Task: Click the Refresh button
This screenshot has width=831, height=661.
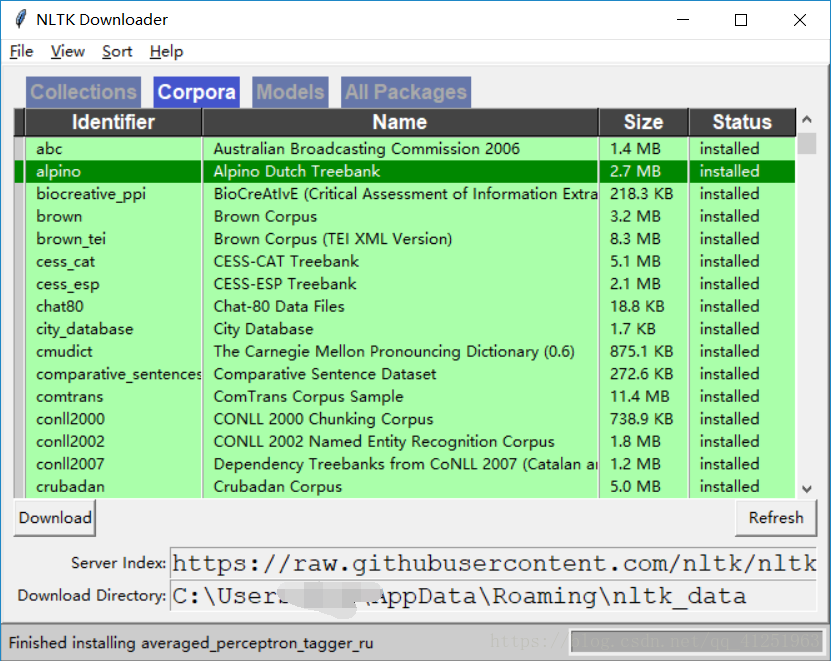Action: pos(776,518)
